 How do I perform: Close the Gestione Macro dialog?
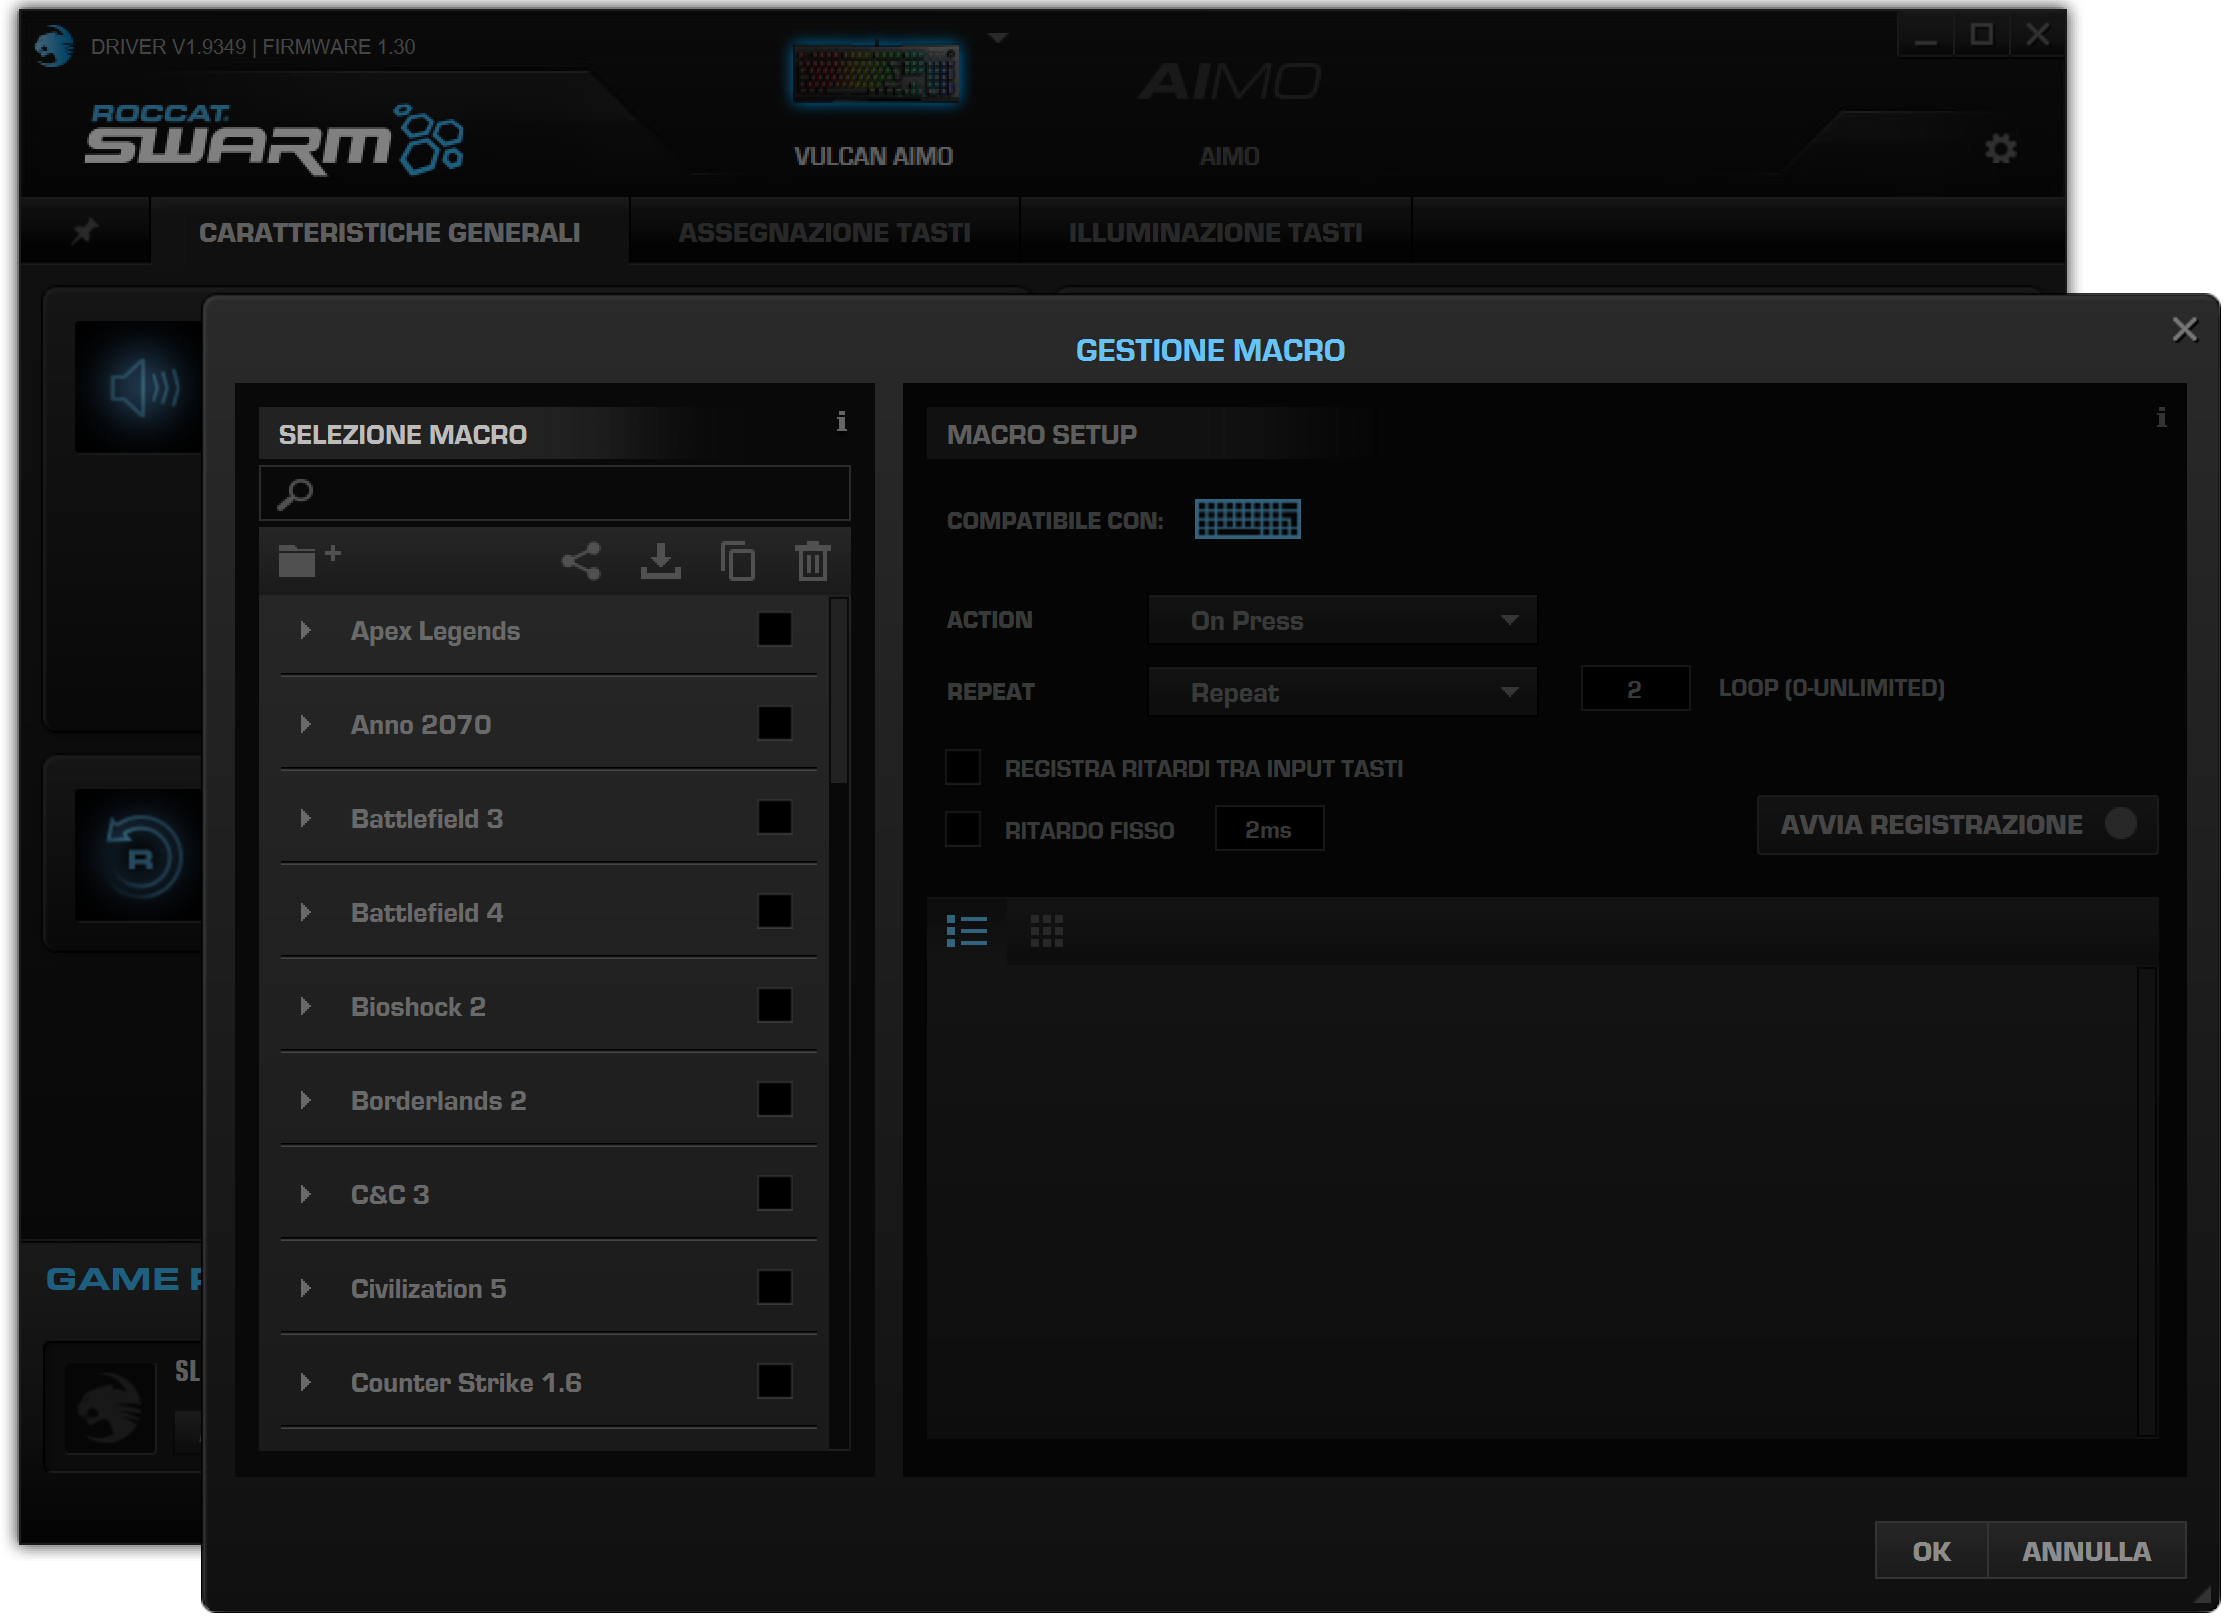(2185, 329)
